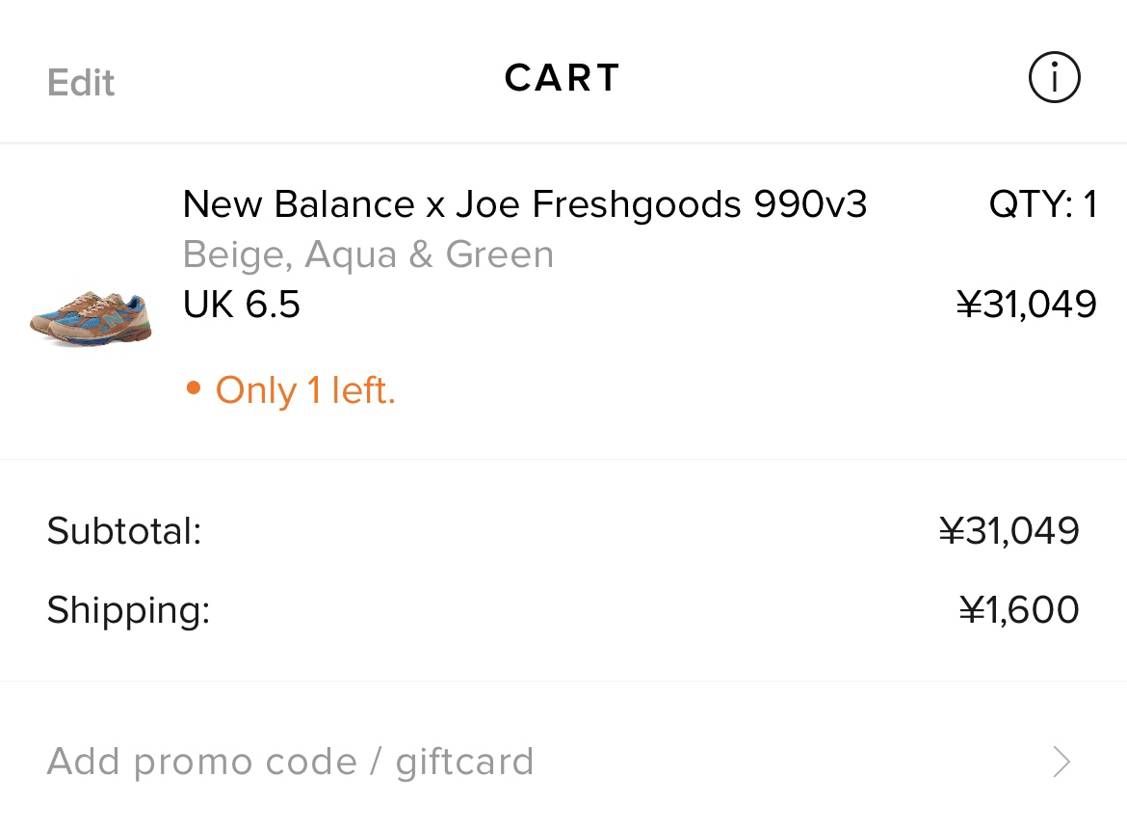Image resolution: width=1127 pixels, height=830 pixels.
Task: Open Add promo code / giftcard field
Action: (564, 762)
